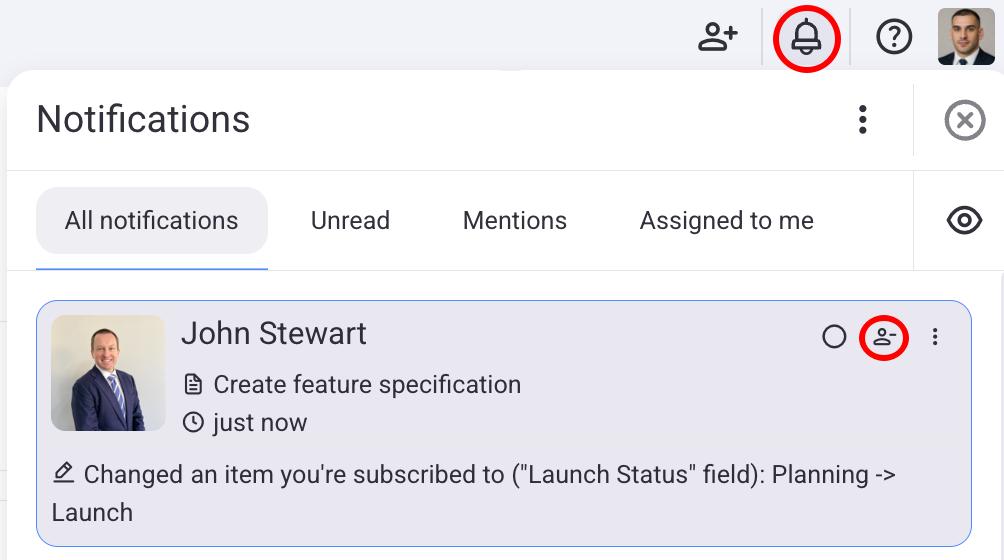
Task: Toggle the eye visibility icon
Action: point(964,221)
